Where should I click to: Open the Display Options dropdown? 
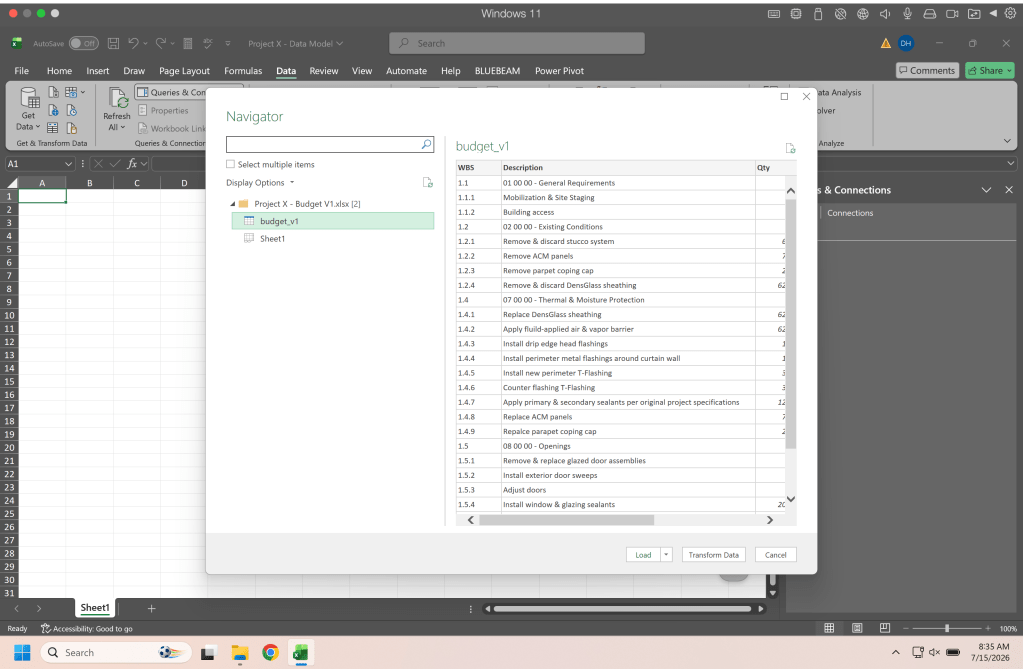[260, 183]
